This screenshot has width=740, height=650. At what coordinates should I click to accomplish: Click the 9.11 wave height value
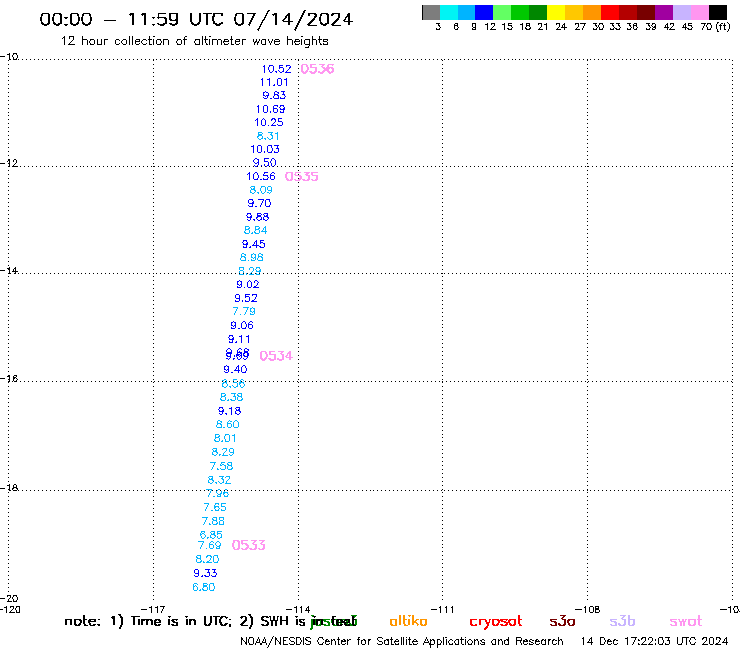pos(239,339)
